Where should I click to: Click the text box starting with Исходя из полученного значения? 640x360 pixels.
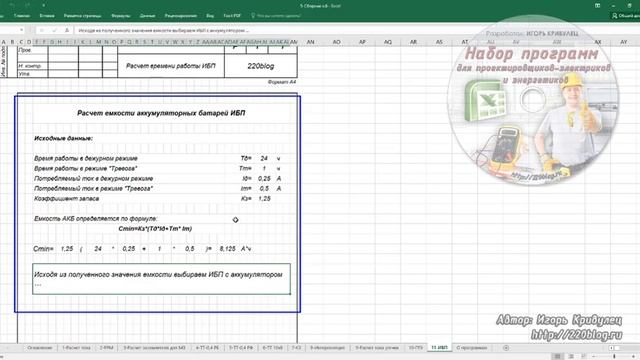click(162, 279)
